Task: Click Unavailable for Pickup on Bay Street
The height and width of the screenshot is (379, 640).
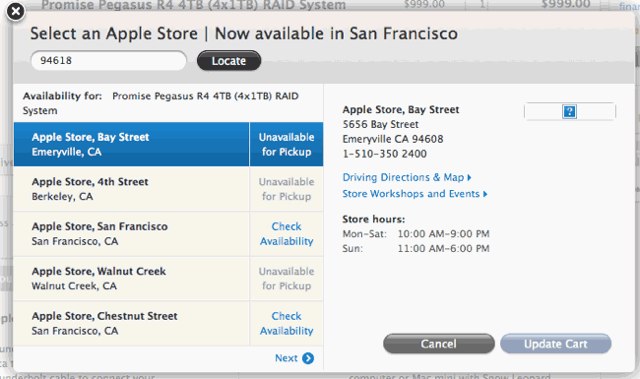Action: (x=287, y=144)
